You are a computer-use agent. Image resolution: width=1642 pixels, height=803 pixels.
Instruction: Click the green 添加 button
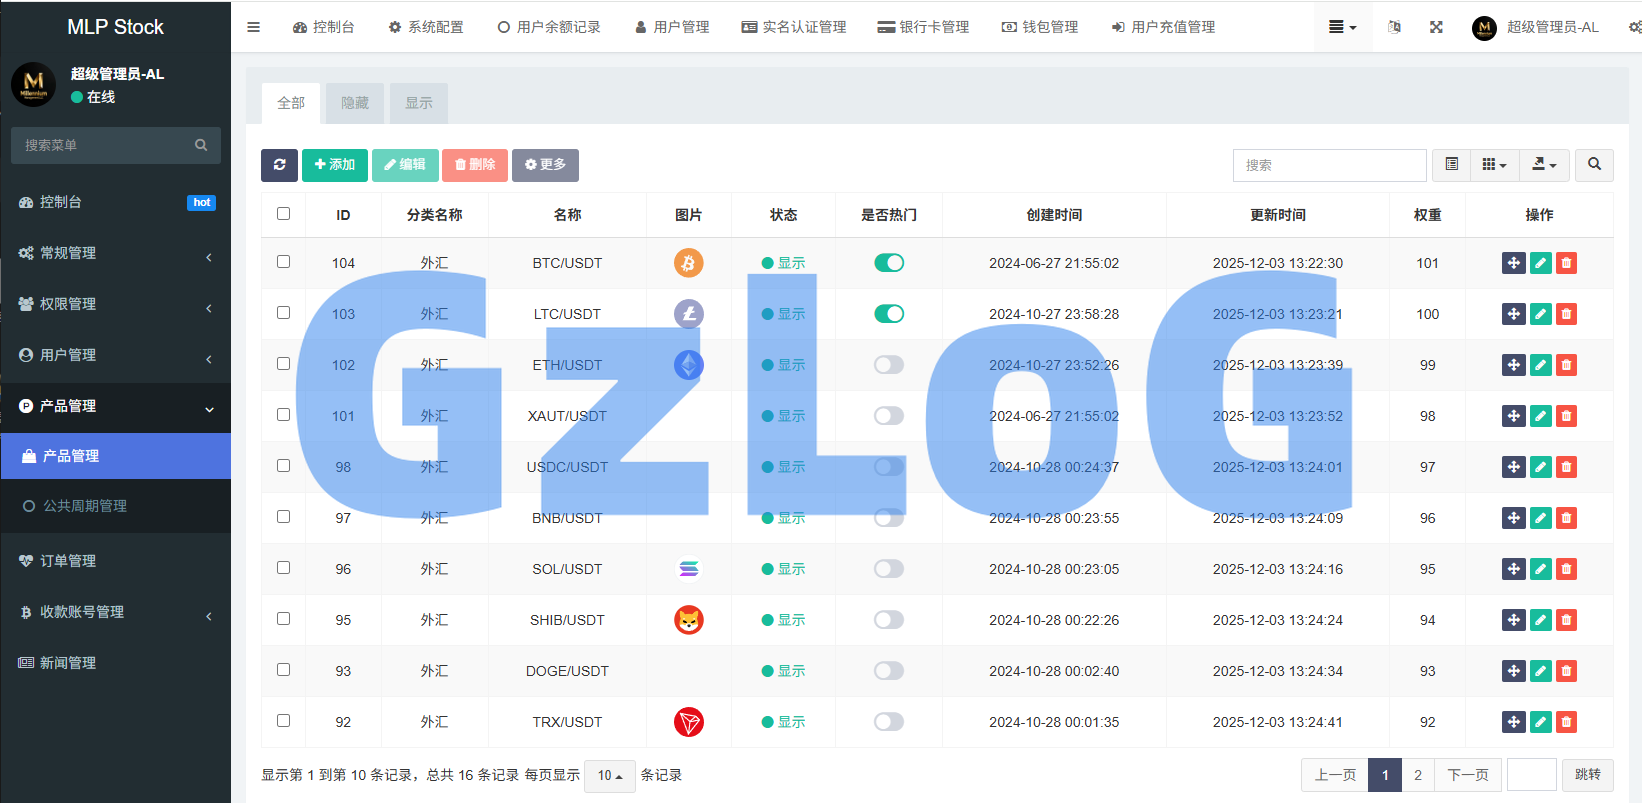pos(335,165)
